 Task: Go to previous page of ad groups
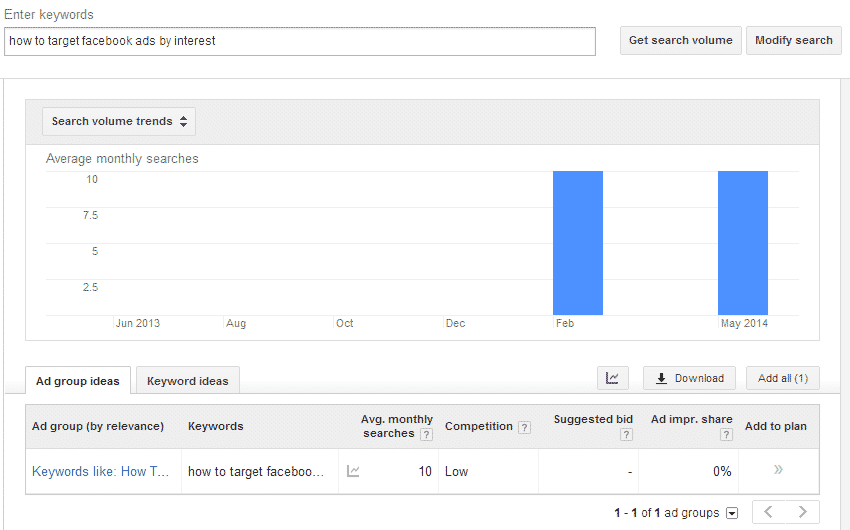coord(769,512)
